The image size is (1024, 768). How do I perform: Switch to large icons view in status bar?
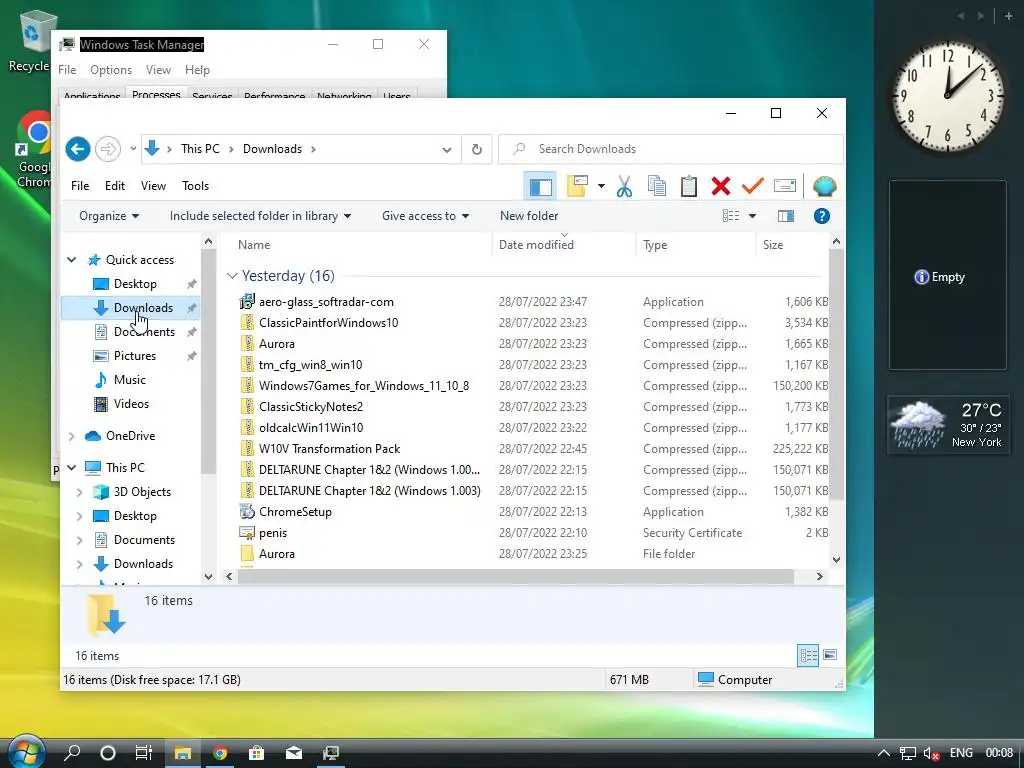click(x=830, y=655)
